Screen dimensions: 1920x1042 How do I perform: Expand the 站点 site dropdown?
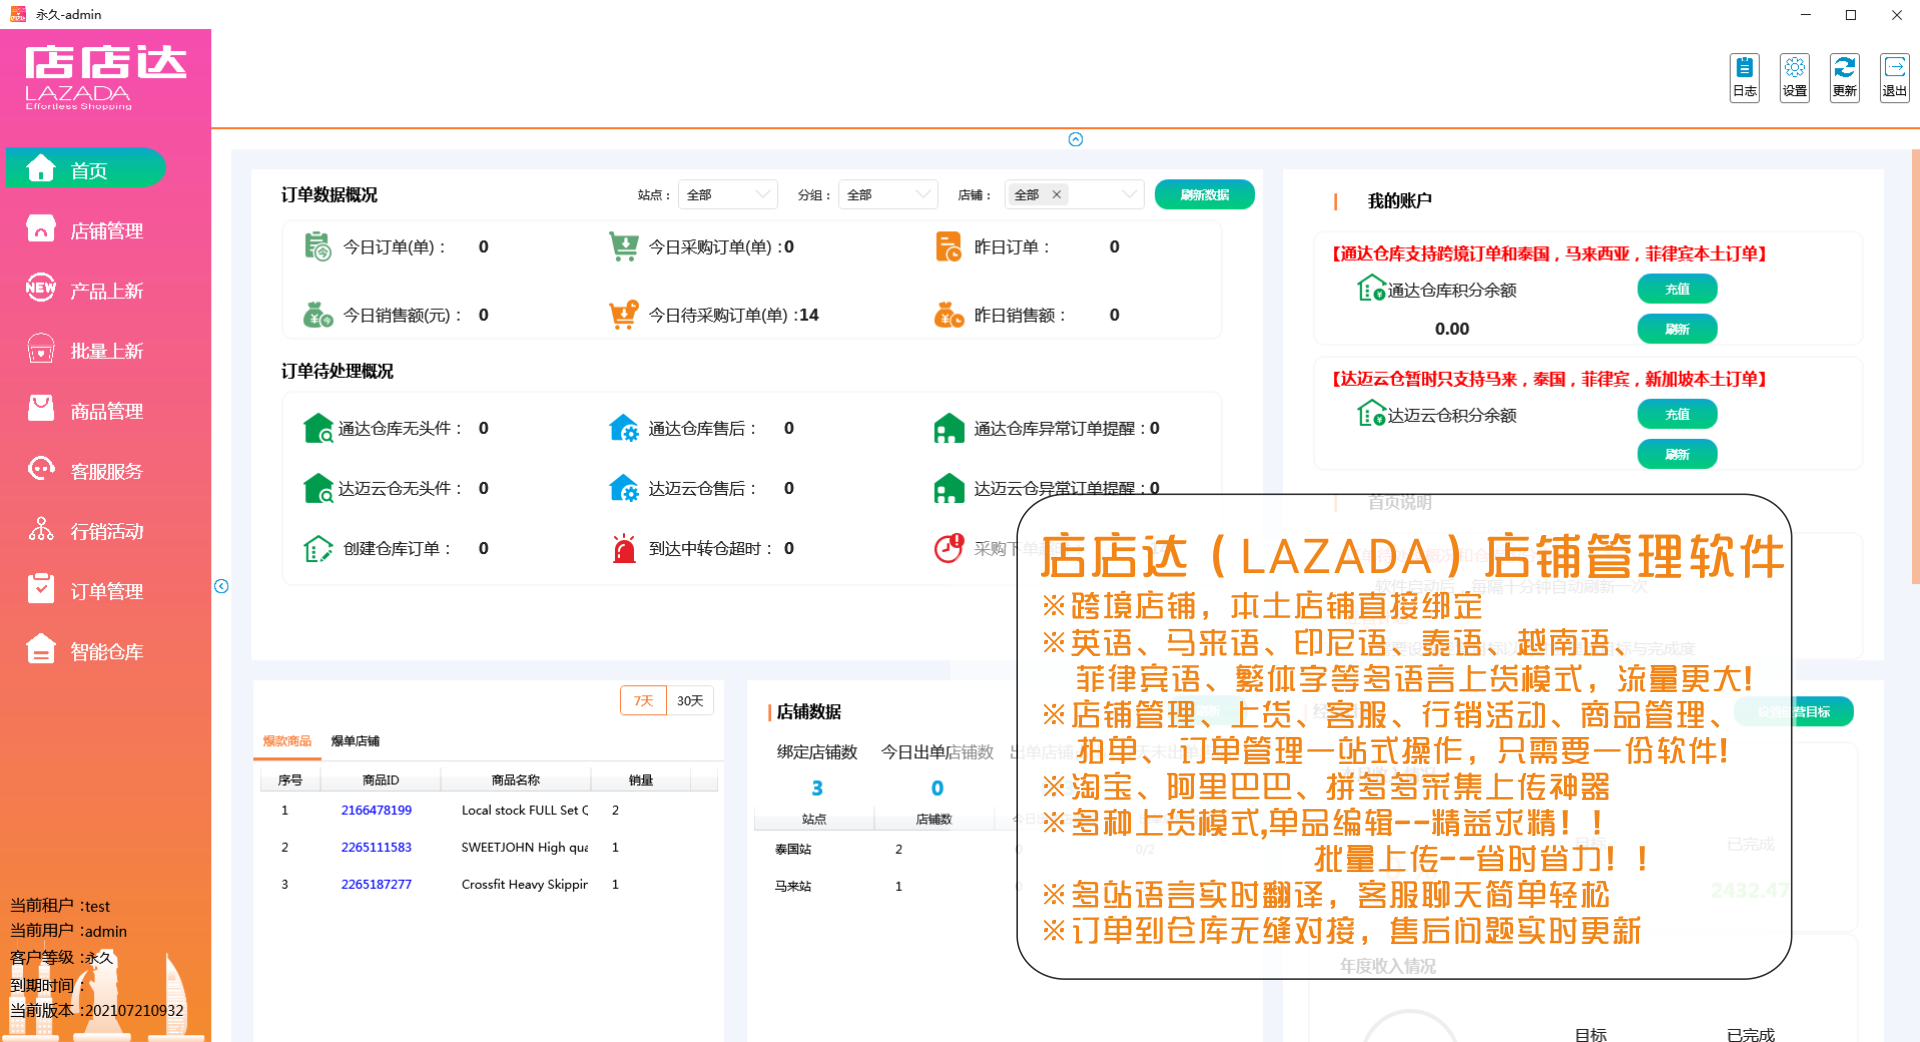[x=728, y=194]
